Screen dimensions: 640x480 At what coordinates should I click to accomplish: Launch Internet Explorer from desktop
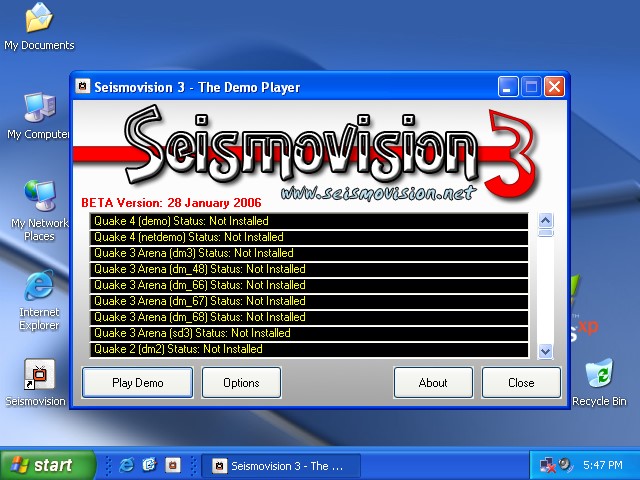[38, 287]
